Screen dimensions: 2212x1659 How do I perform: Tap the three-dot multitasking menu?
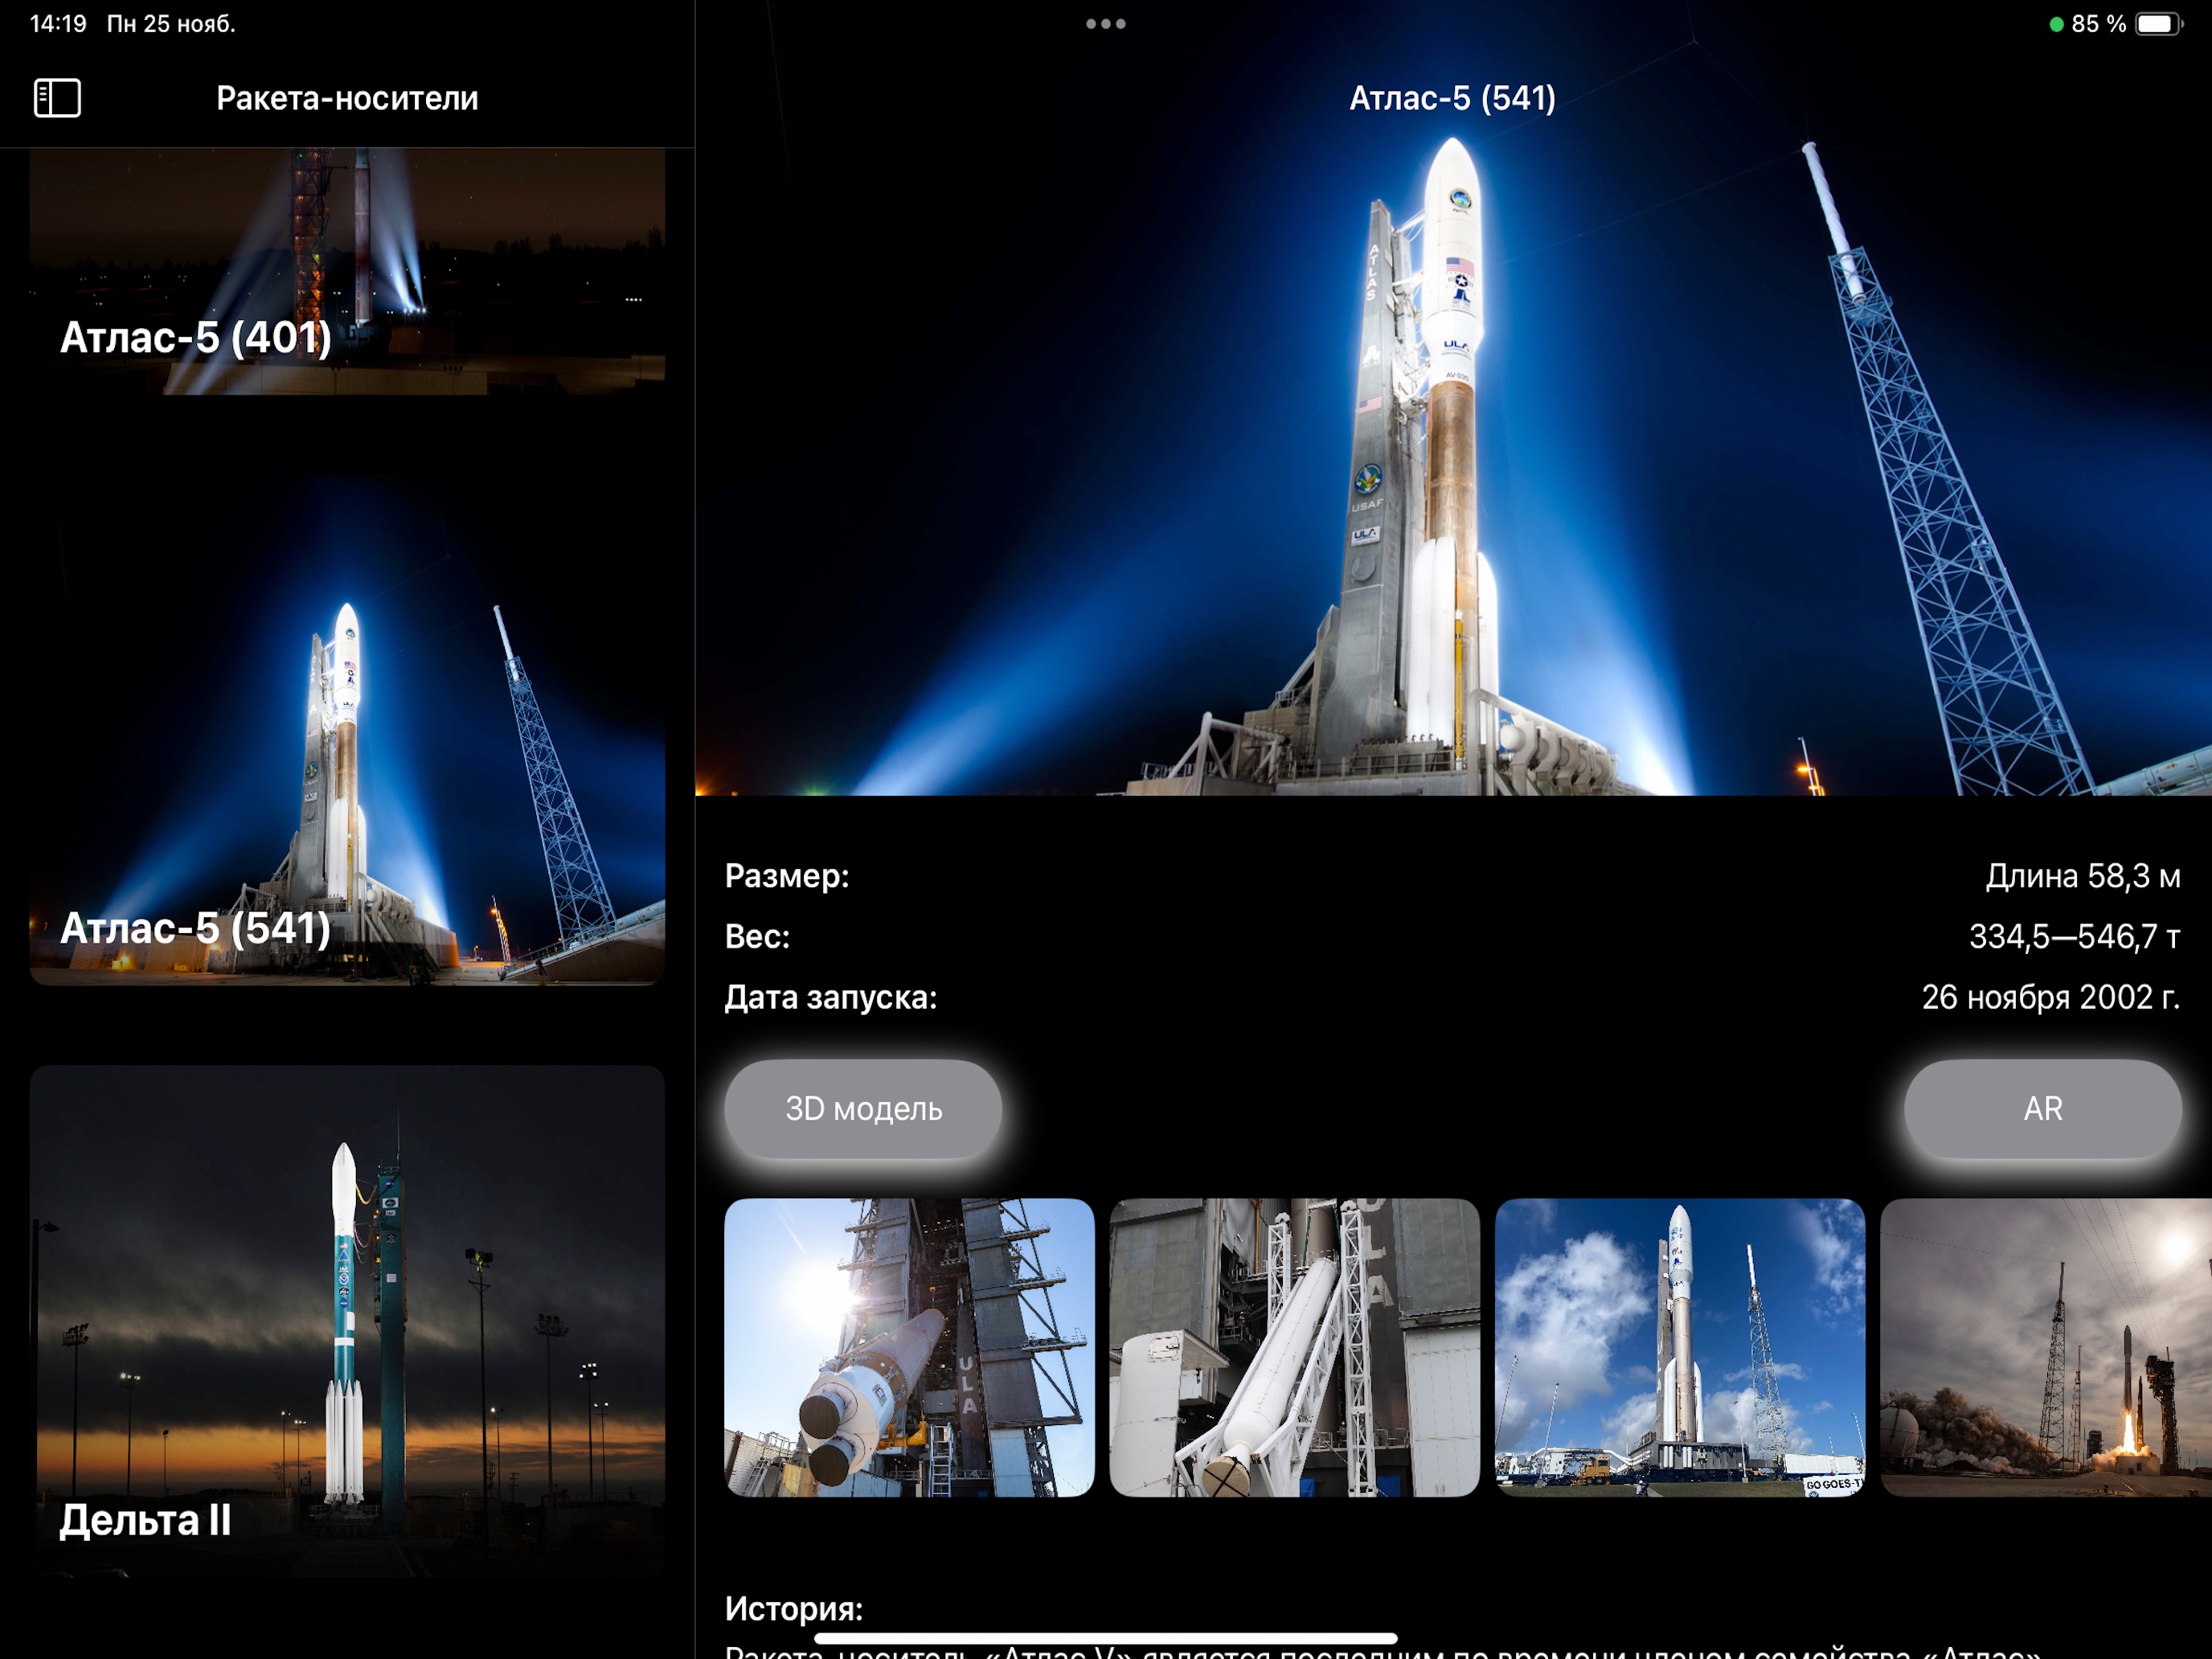click(1106, 24)
